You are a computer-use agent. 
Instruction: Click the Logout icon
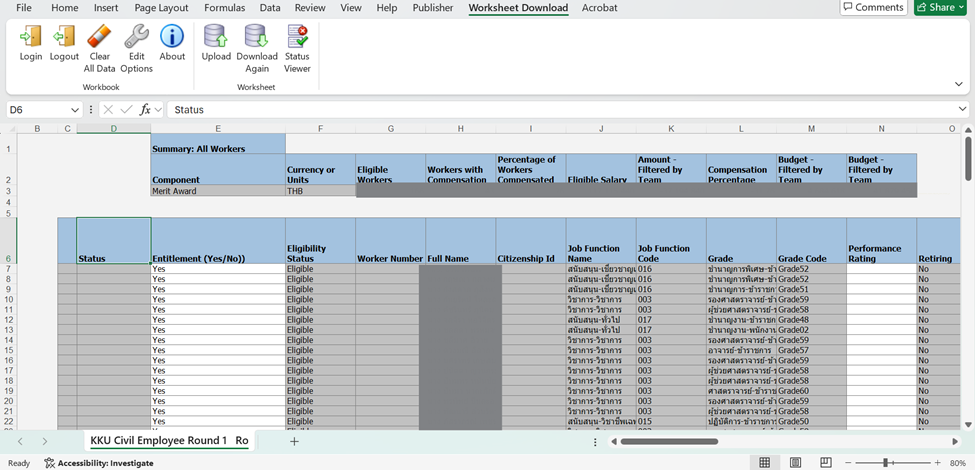click(64, 43)
